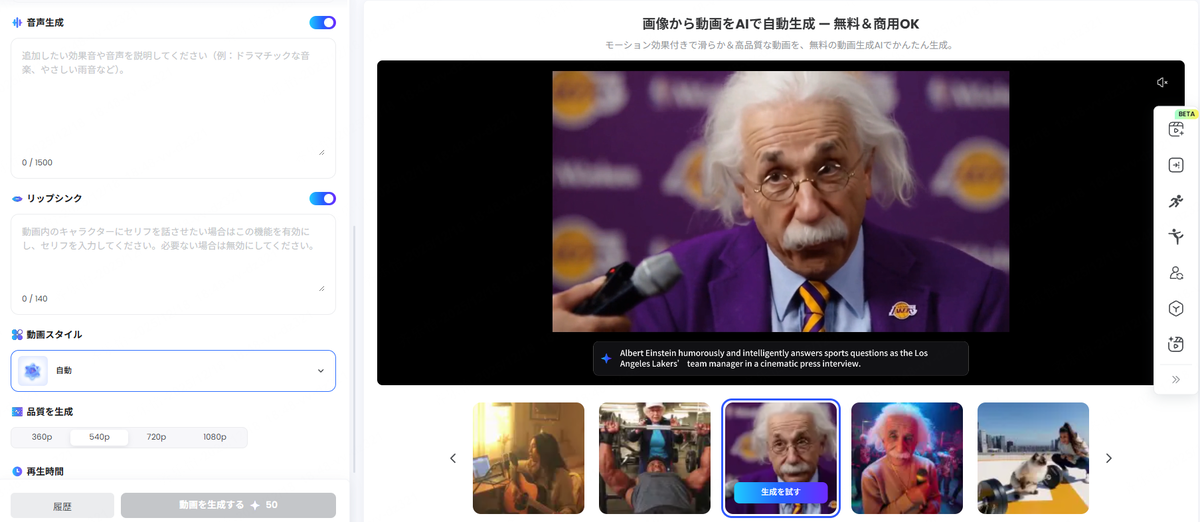Click the audio generation waveform icon
The width and height of the screenshot is (1200, 522).
(x=17, y=22)
